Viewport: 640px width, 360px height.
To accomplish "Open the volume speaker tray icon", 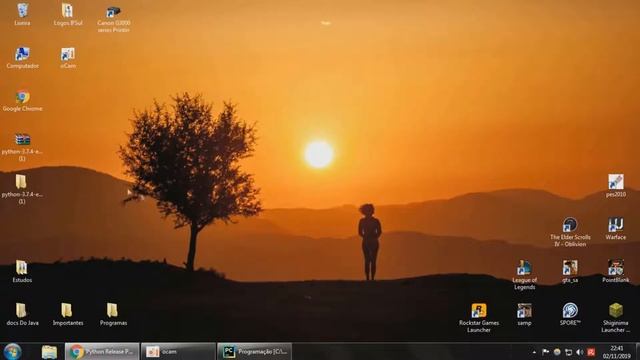I will coord(580,352).
